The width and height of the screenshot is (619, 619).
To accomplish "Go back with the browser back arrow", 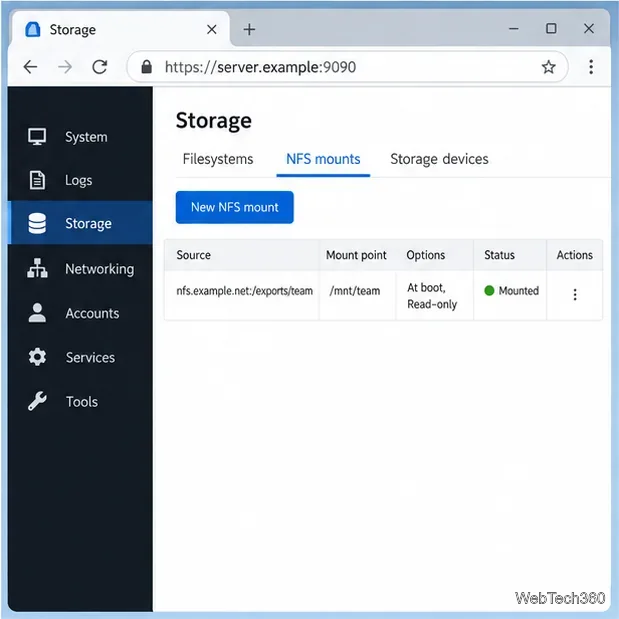I will pyautogui.click(x=30, y=67).
